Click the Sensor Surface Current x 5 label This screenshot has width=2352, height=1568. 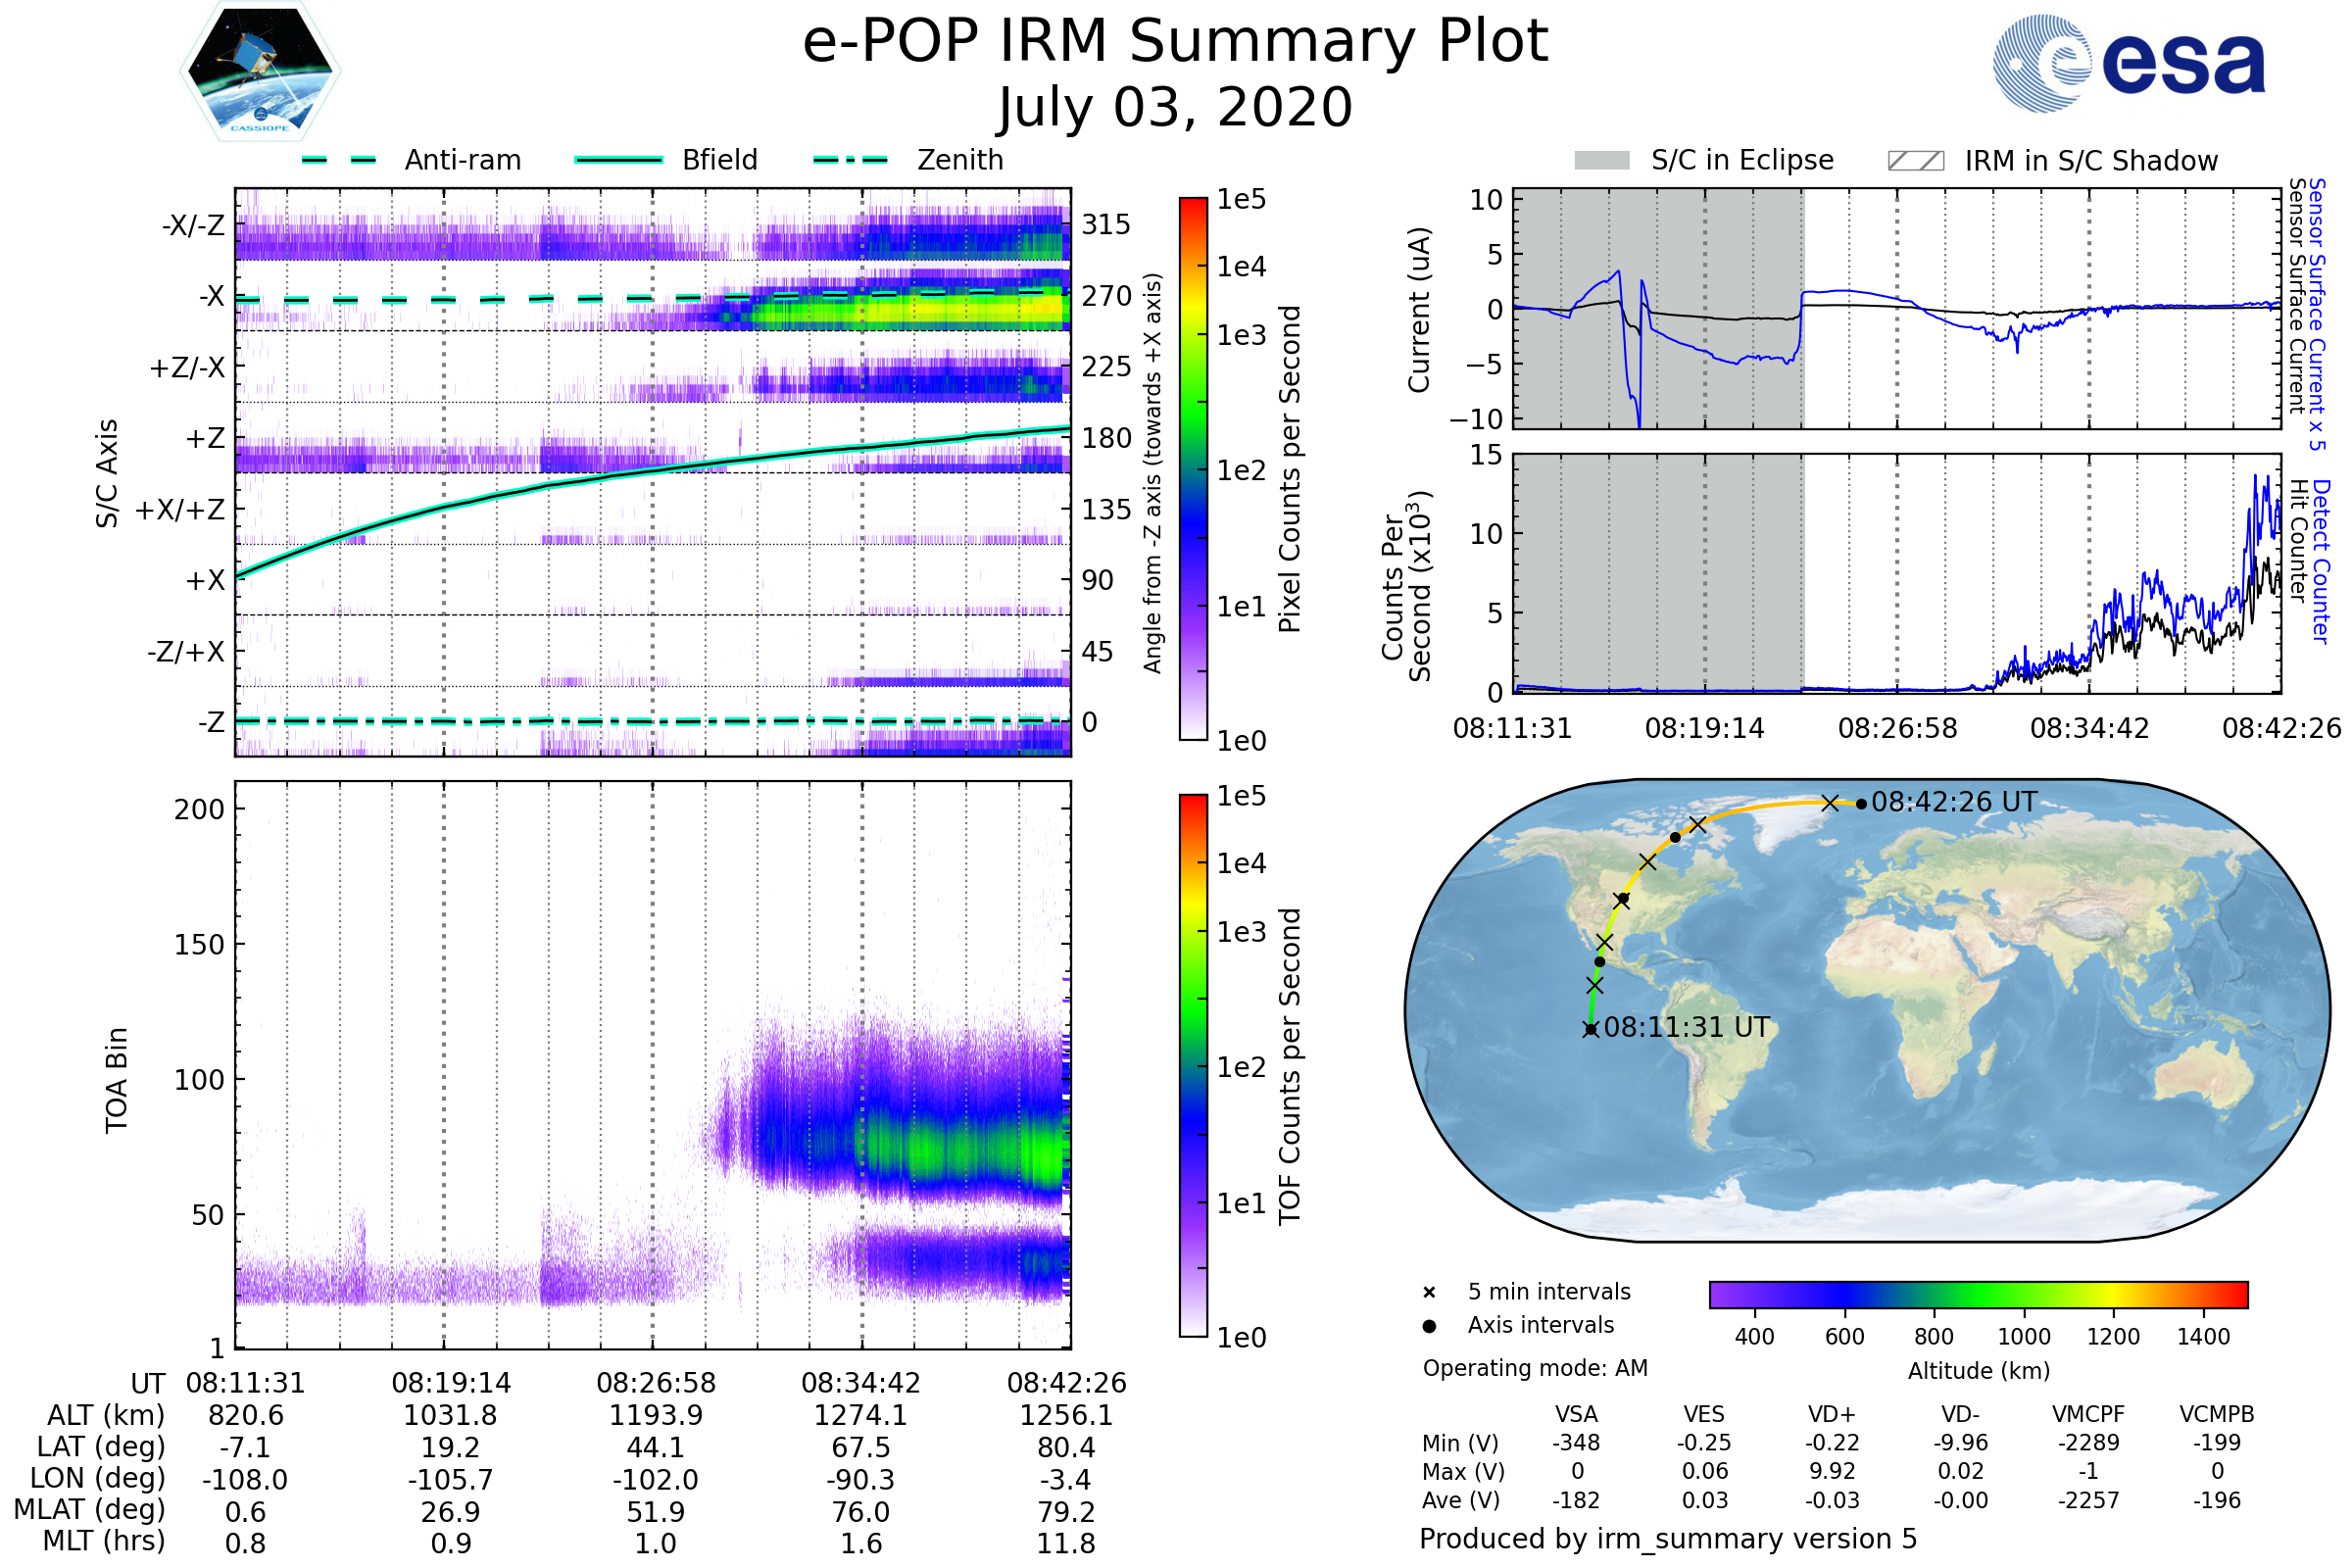(x=2317, y=314)
